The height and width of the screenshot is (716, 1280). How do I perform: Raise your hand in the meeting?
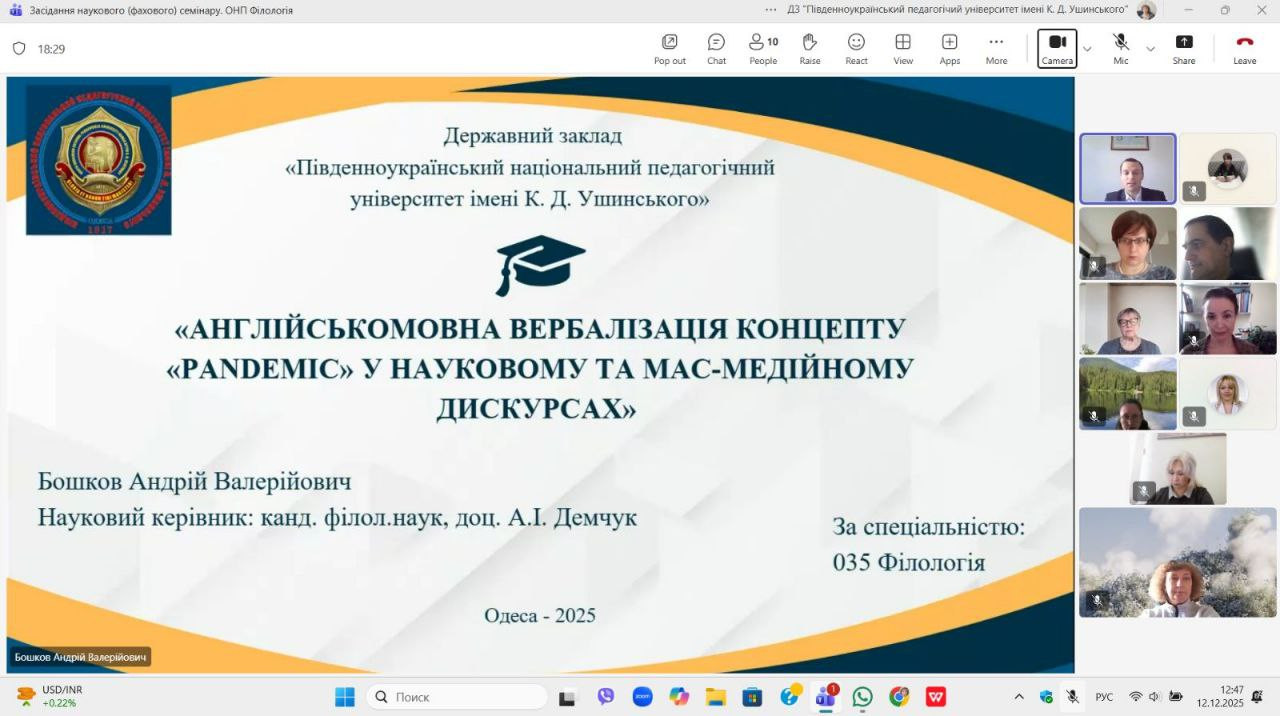click(809, 48)
